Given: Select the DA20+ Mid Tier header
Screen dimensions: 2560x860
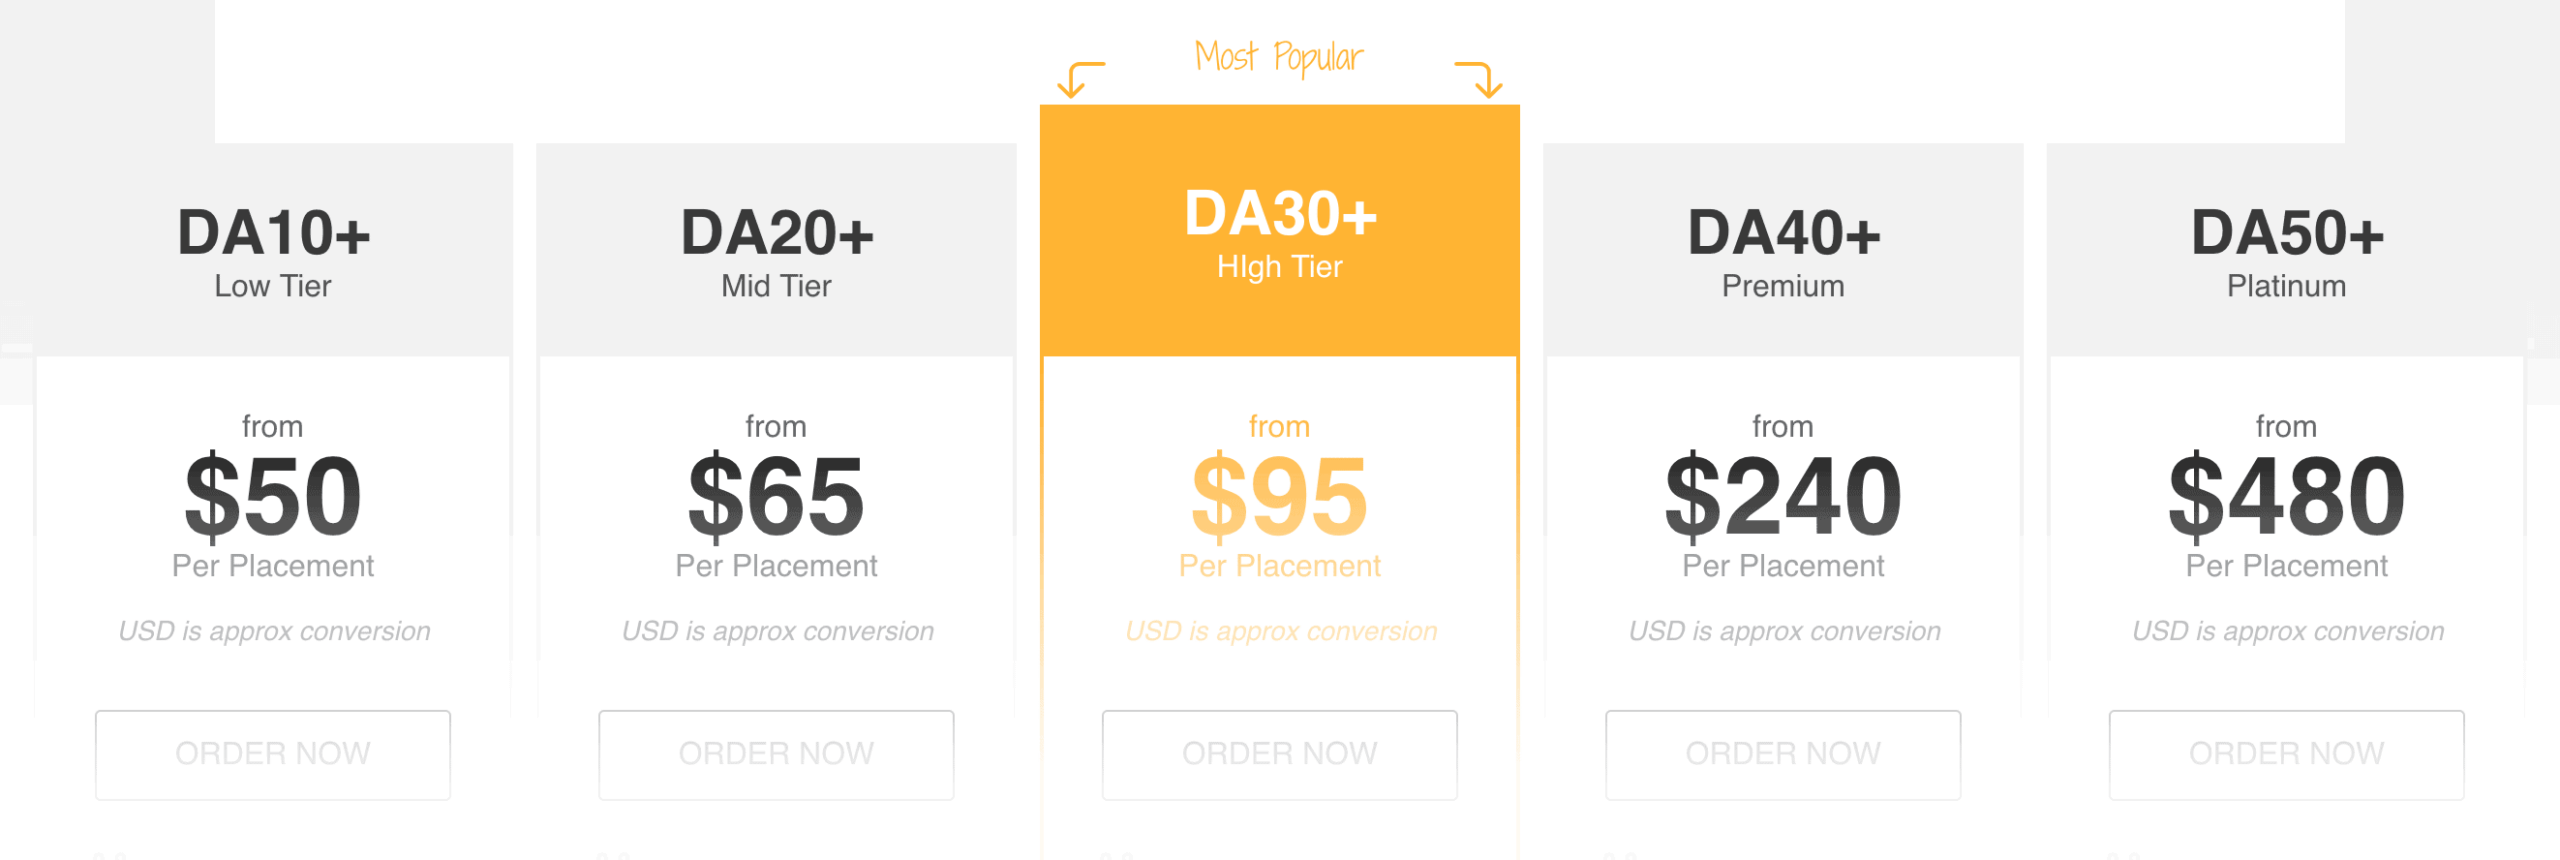Looking at the screenshot, I should (x=777, y=250).
